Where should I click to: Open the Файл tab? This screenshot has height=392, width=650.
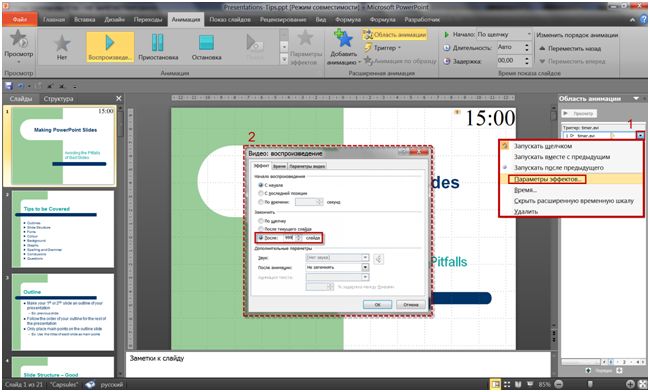pyautogui.click(x=19, y=19)
